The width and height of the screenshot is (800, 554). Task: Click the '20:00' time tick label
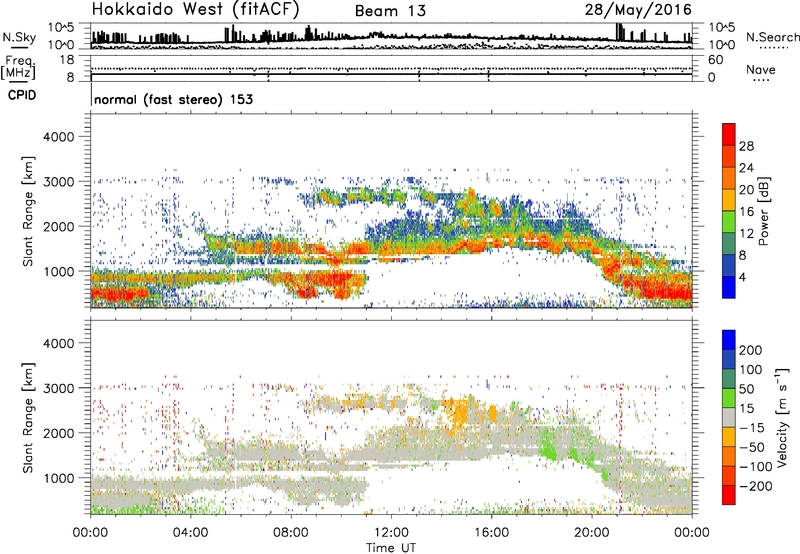coord(591,533)
